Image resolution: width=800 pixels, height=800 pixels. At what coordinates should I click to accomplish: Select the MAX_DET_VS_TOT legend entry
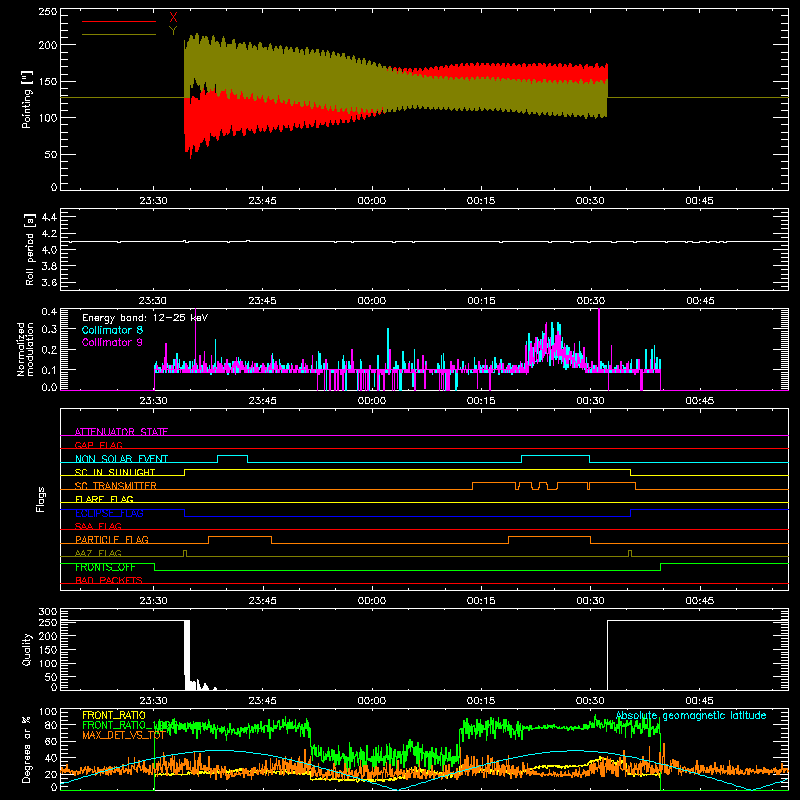pyautogui.click(x=123, y=735)
